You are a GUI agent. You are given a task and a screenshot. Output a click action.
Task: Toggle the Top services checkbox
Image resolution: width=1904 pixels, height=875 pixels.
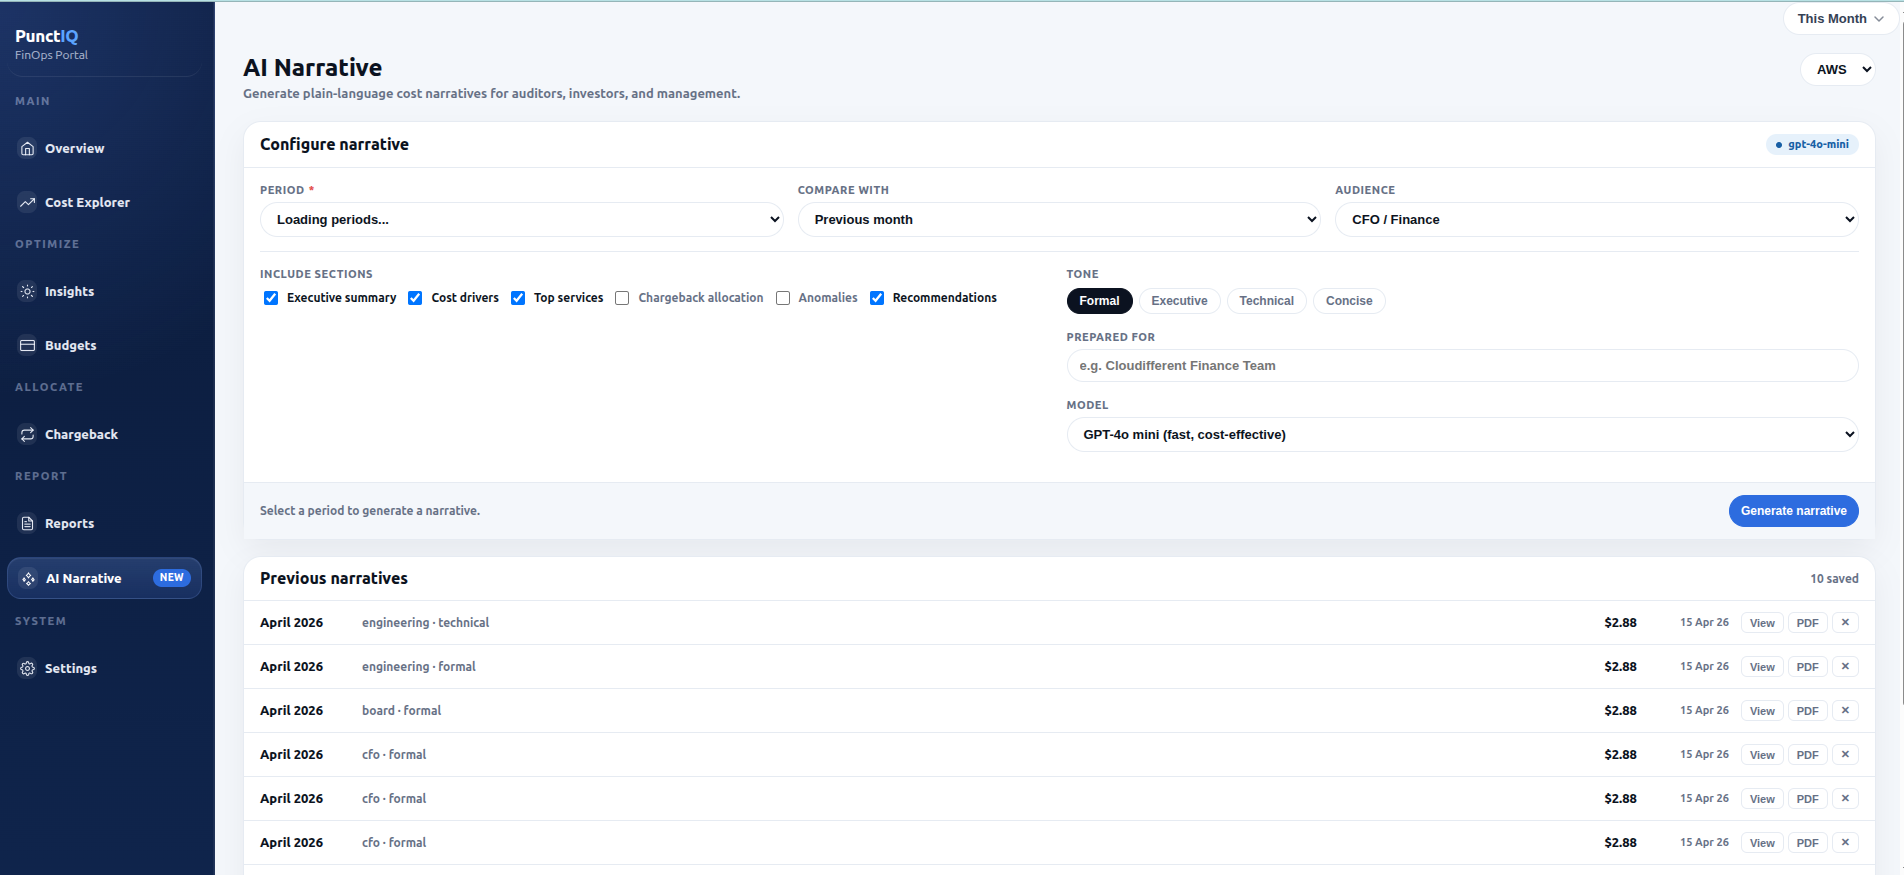click(x=518, y=298)
